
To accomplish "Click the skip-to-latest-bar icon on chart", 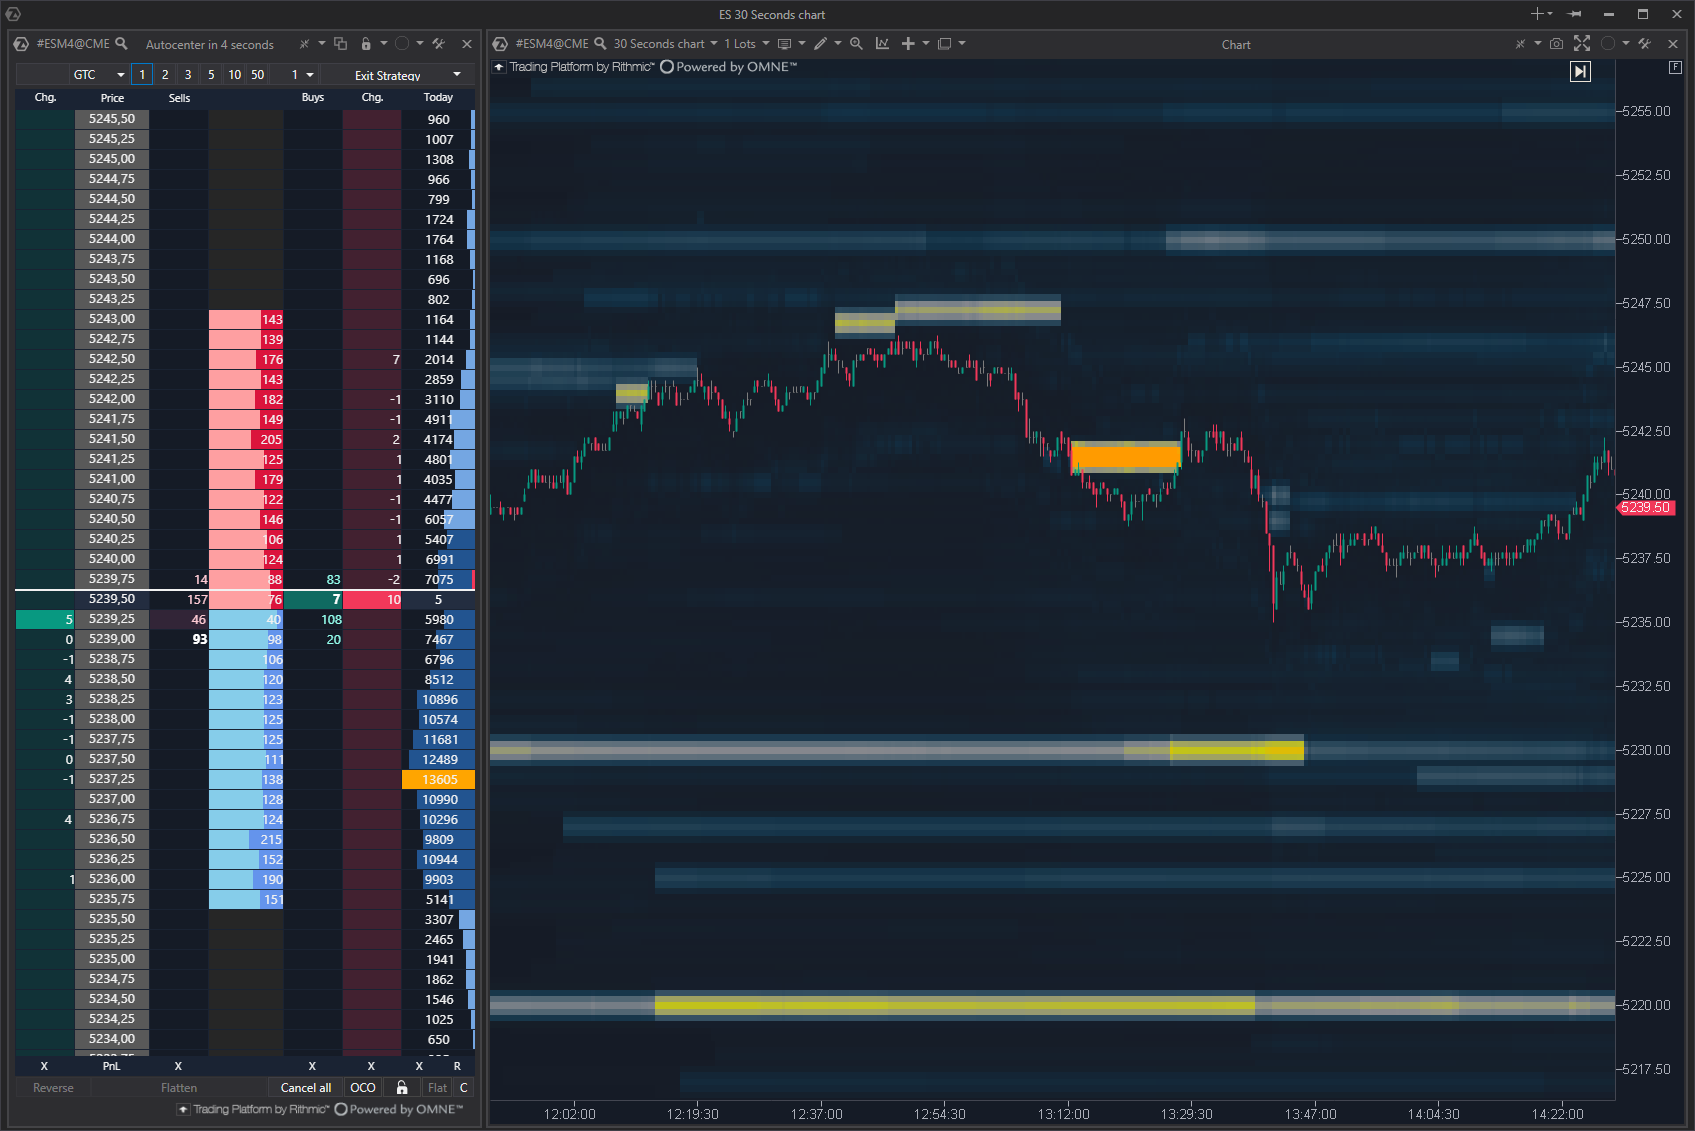I will coord(1580,71).
